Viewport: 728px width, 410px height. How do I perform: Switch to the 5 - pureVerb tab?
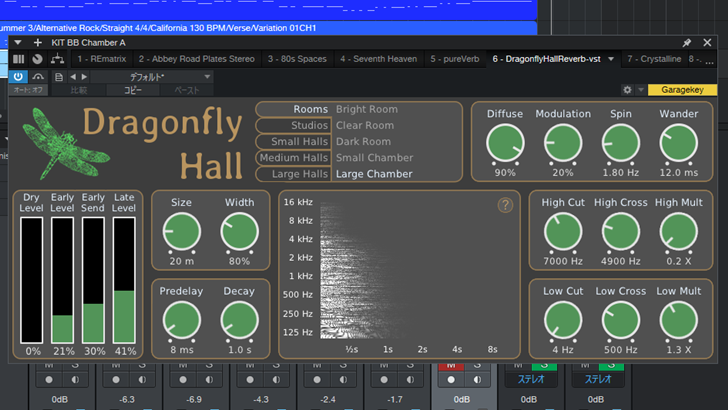455,59
